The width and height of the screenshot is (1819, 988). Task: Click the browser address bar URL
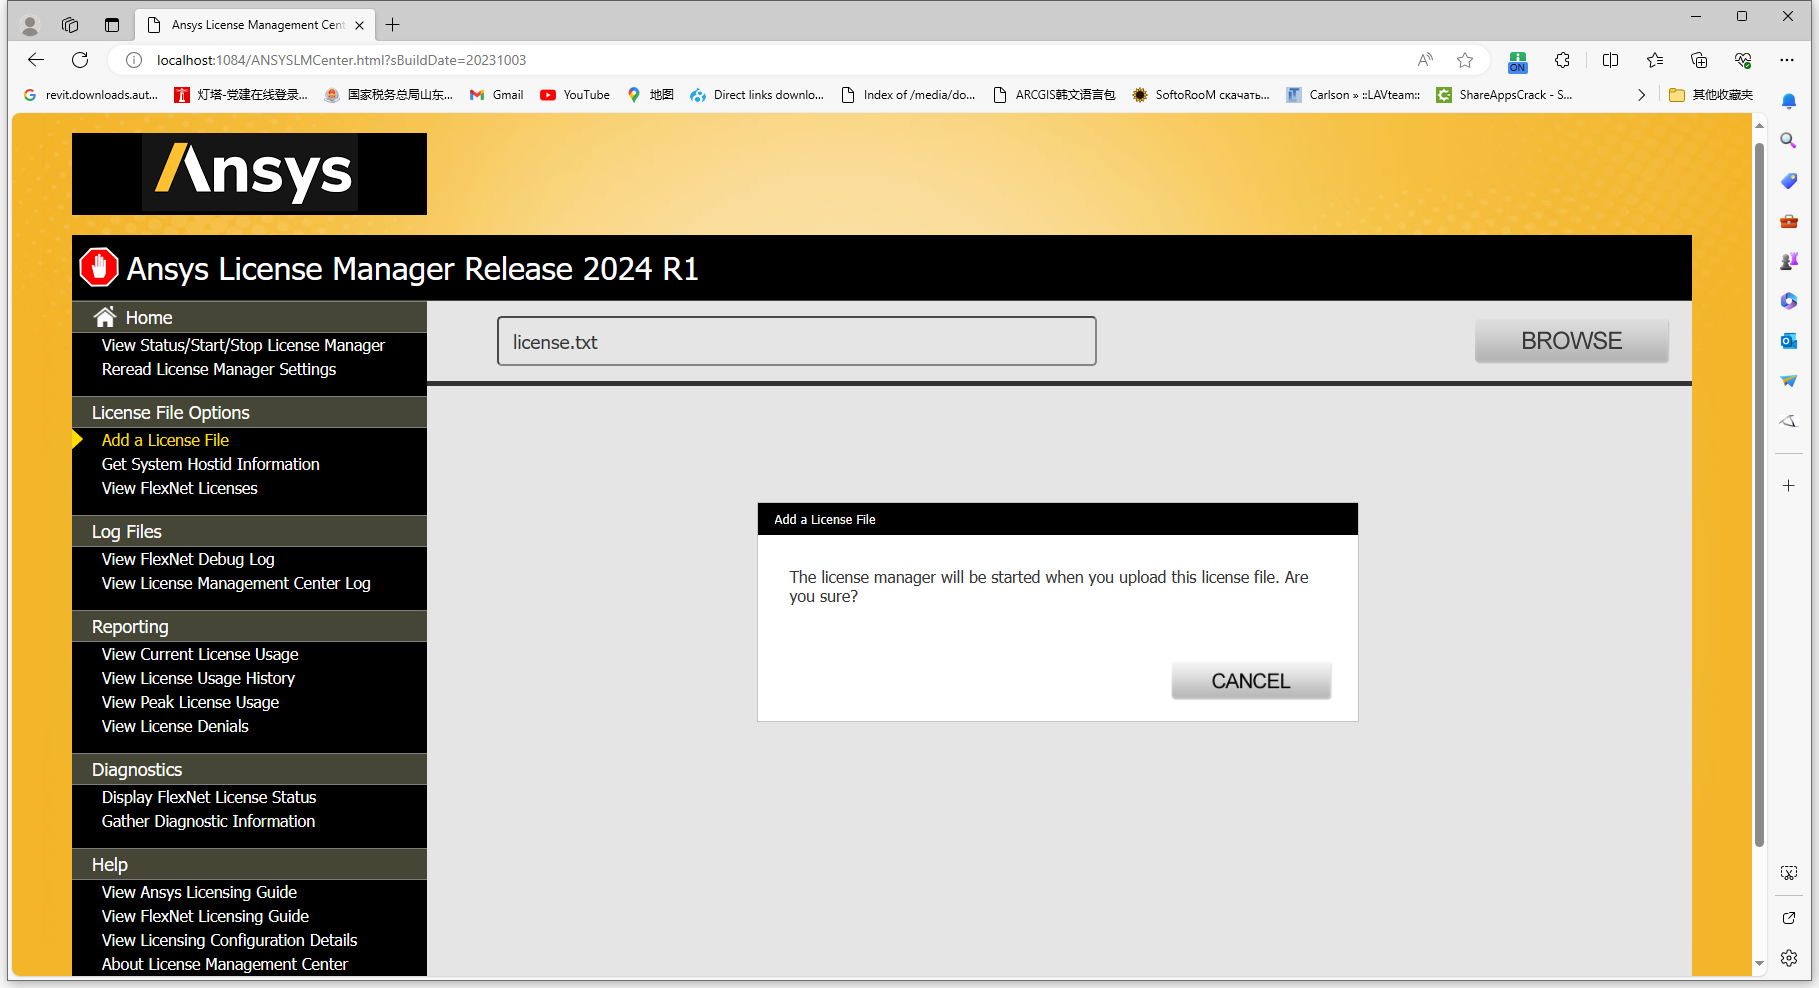341,60
